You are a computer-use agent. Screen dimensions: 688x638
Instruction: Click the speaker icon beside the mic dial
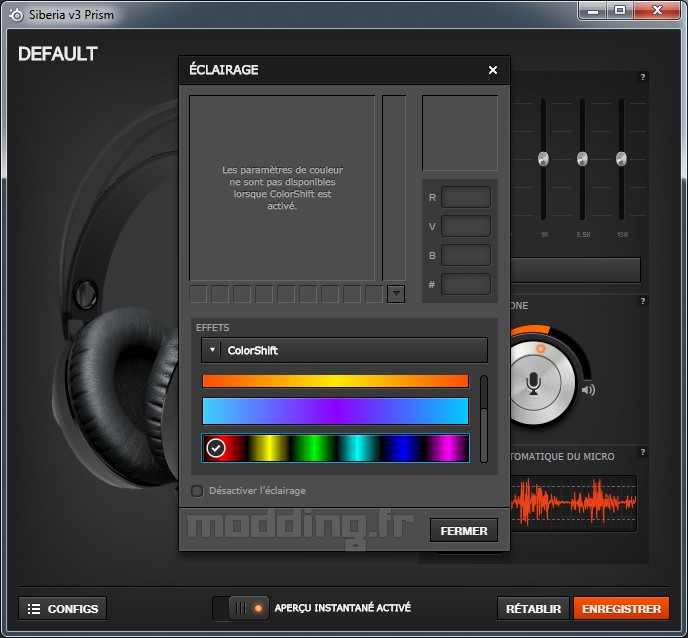click(x=588, y=390)
